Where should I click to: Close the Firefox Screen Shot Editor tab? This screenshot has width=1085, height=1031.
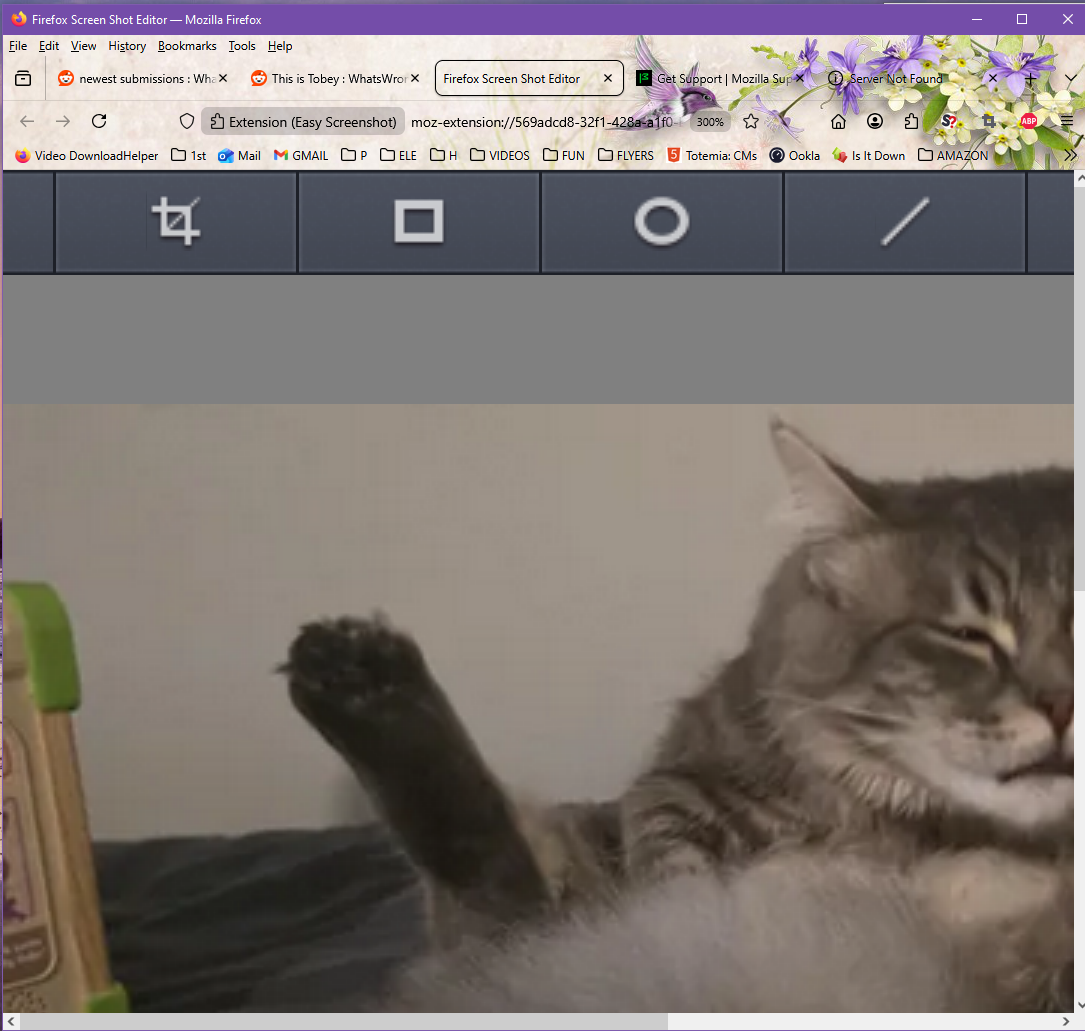(x=607, y=78)
